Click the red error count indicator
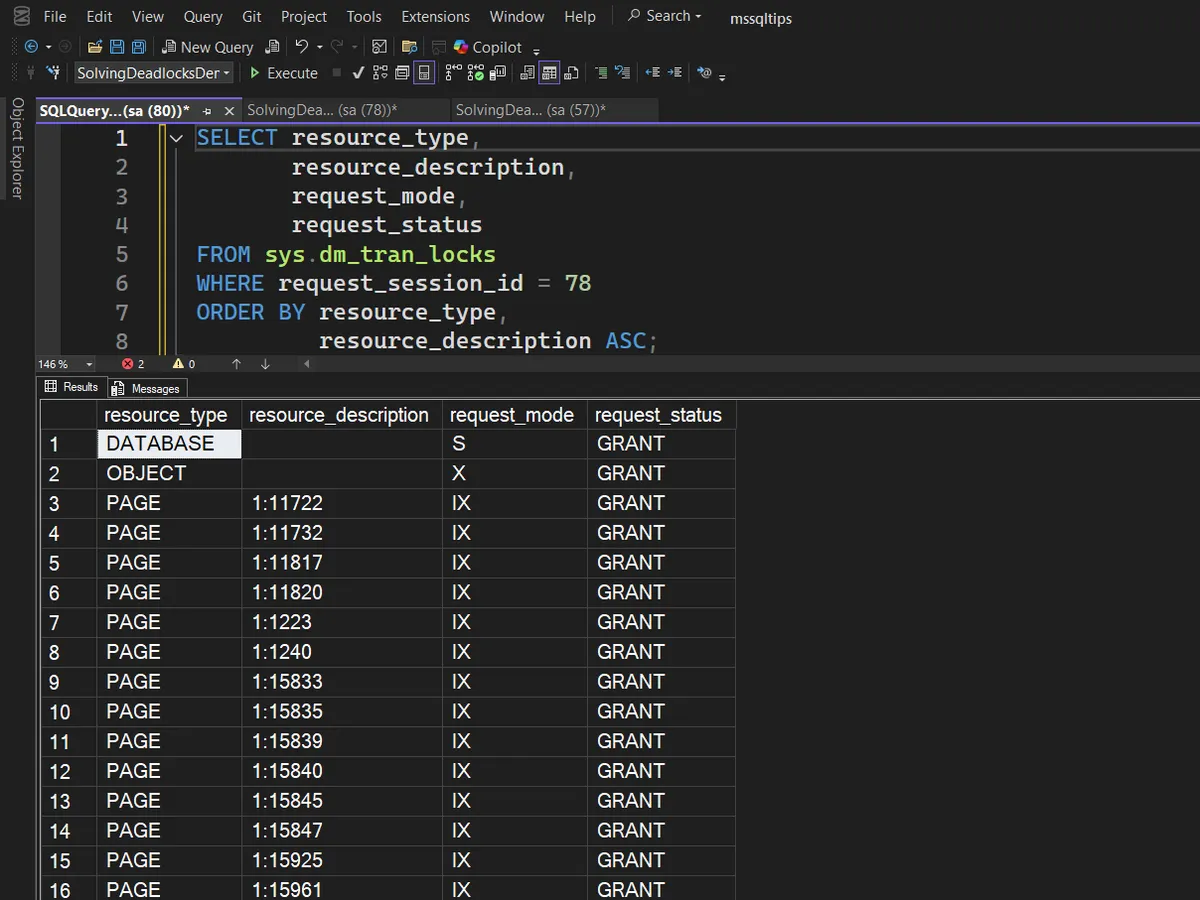 click(133, 364)
